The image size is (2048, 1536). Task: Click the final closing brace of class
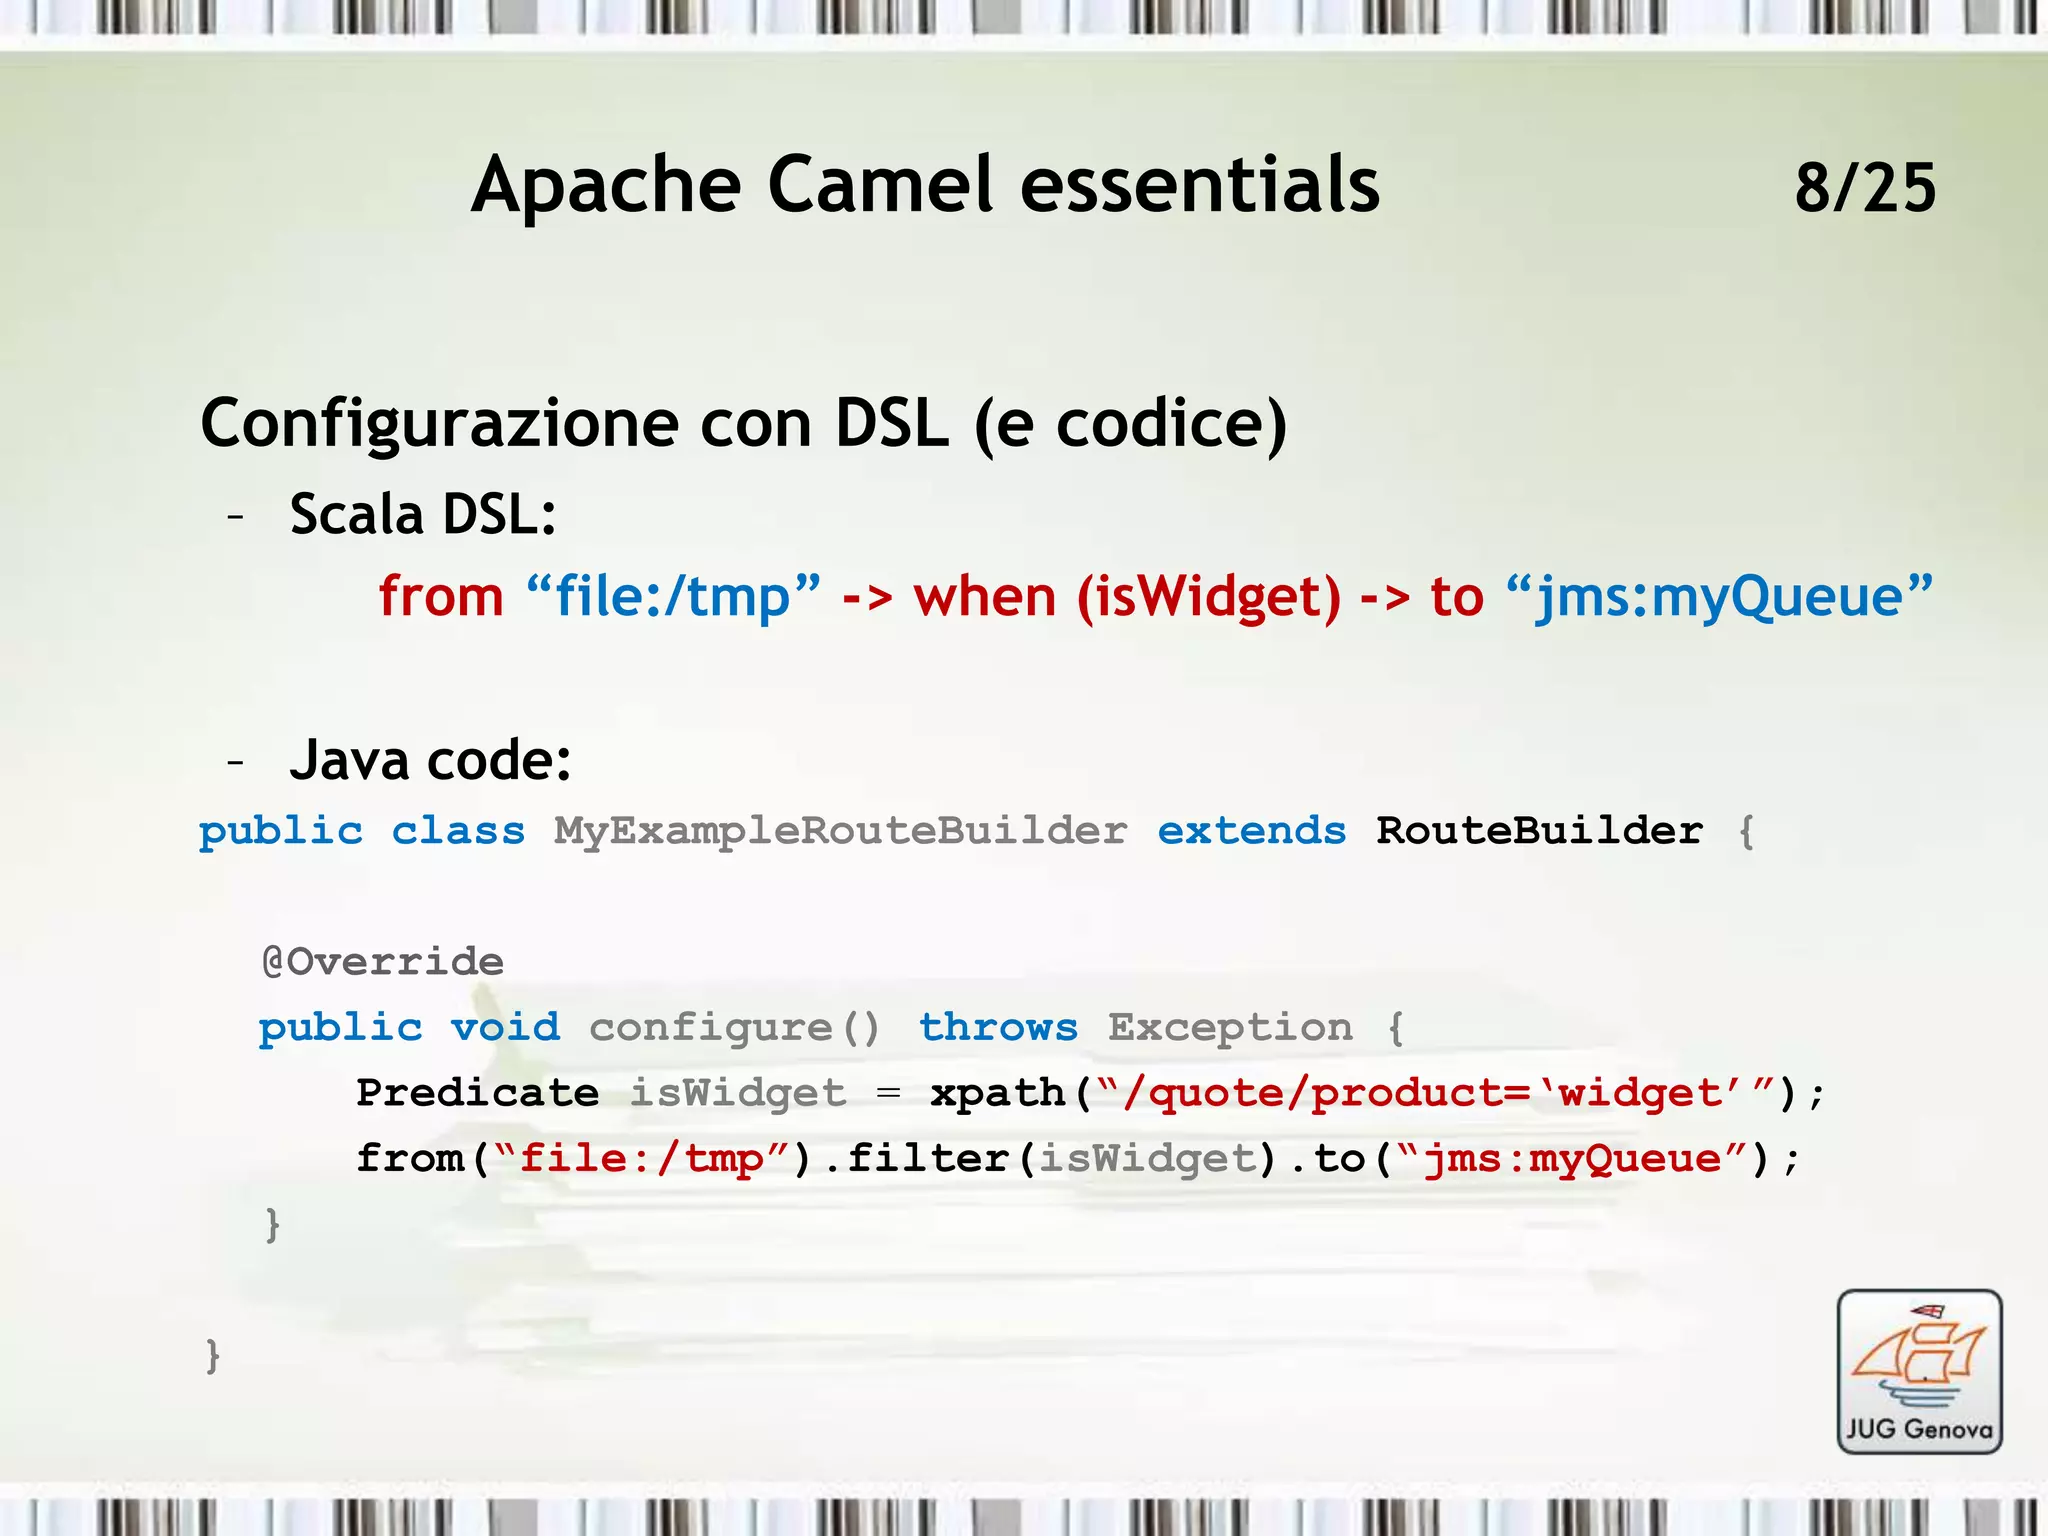[212, 1356]
